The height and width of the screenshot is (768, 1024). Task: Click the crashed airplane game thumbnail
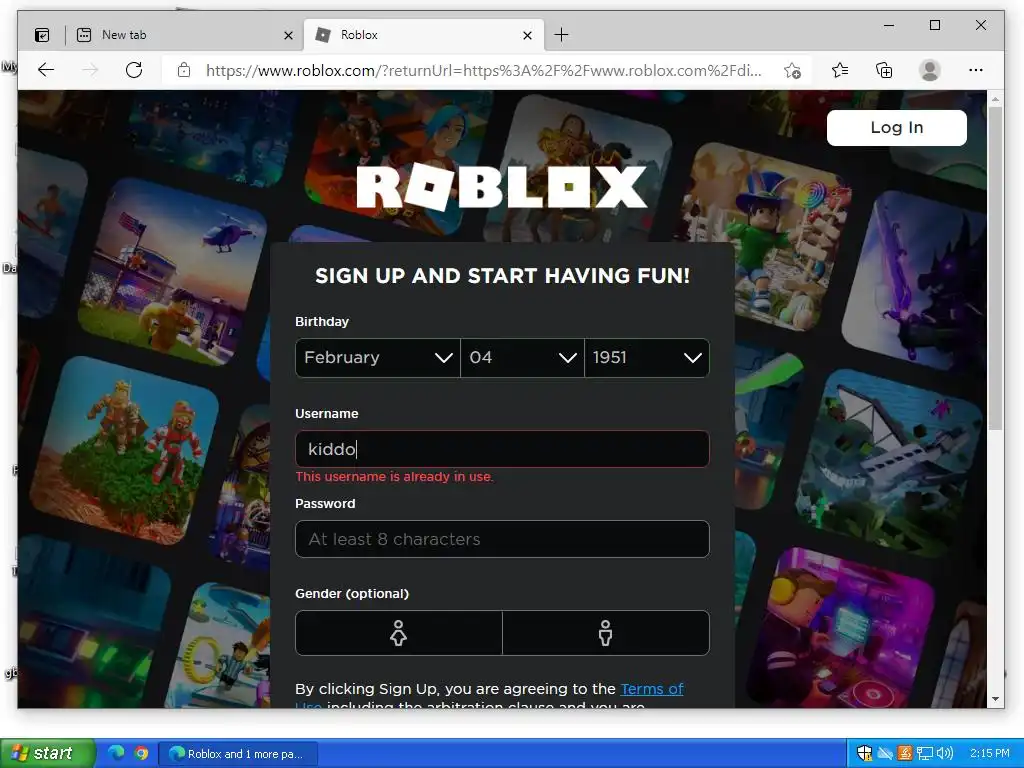pyautogui.click(x=889, y=462)
